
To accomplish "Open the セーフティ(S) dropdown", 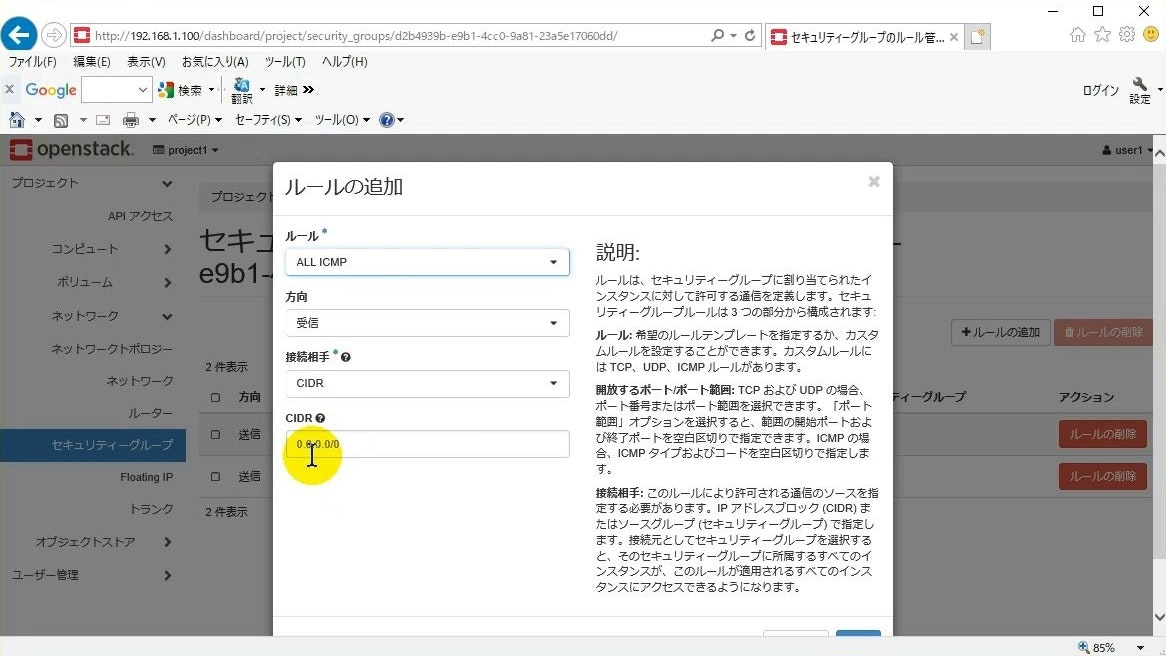I will 268,120.
